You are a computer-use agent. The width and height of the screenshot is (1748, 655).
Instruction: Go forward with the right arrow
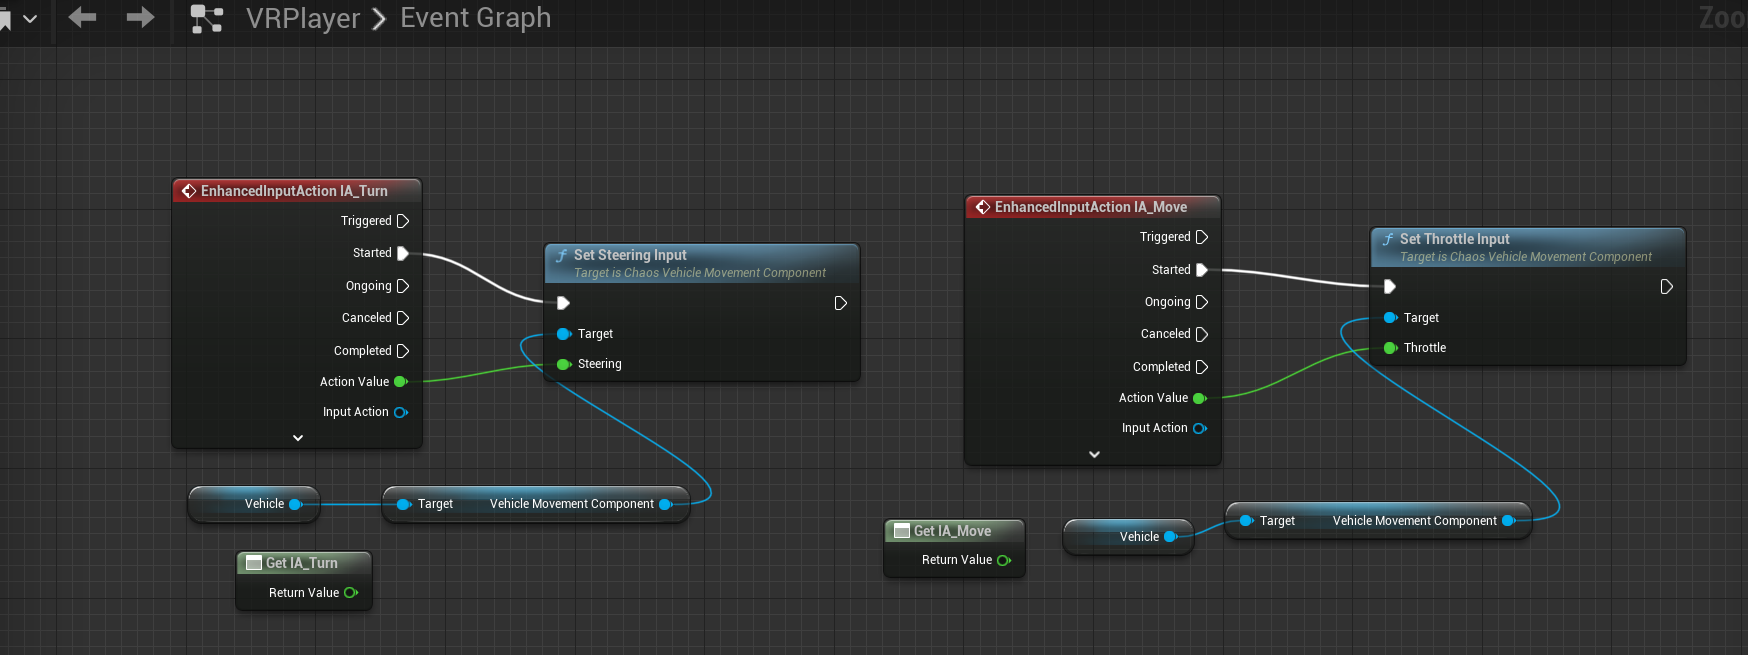click(140, 17)
